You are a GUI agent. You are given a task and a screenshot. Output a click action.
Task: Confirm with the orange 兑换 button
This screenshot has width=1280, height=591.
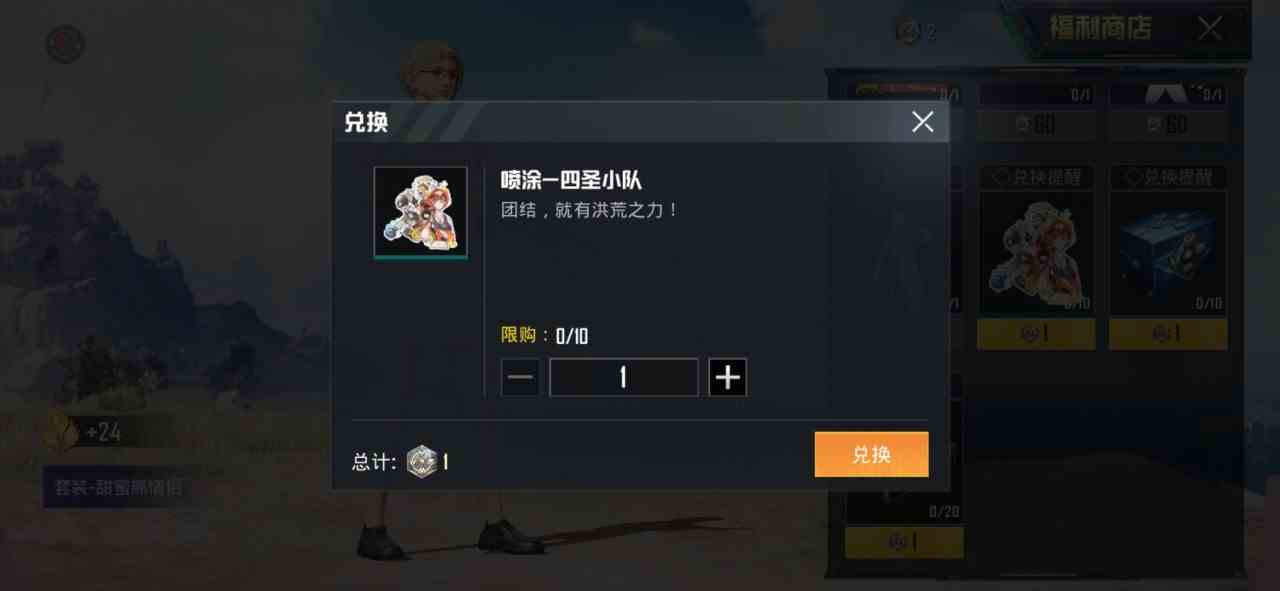(871, 455)
